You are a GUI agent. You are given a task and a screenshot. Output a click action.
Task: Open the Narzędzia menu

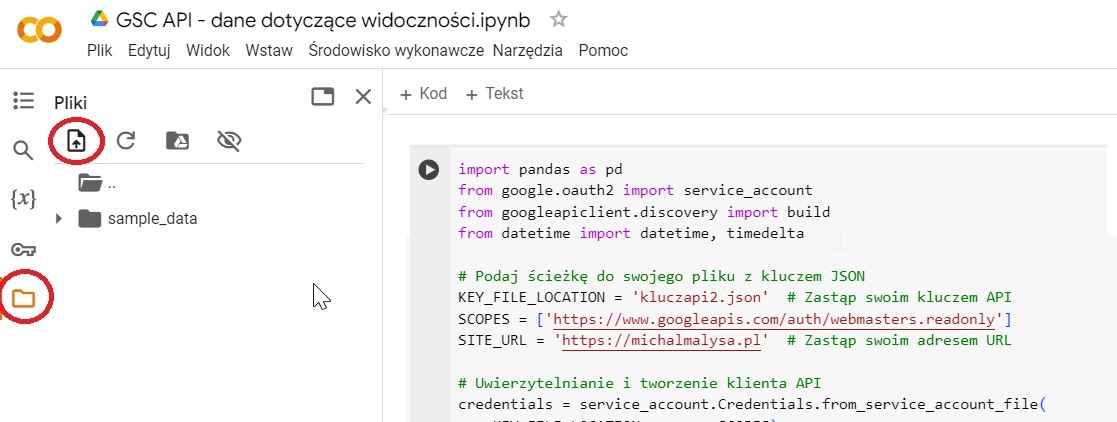527,51
